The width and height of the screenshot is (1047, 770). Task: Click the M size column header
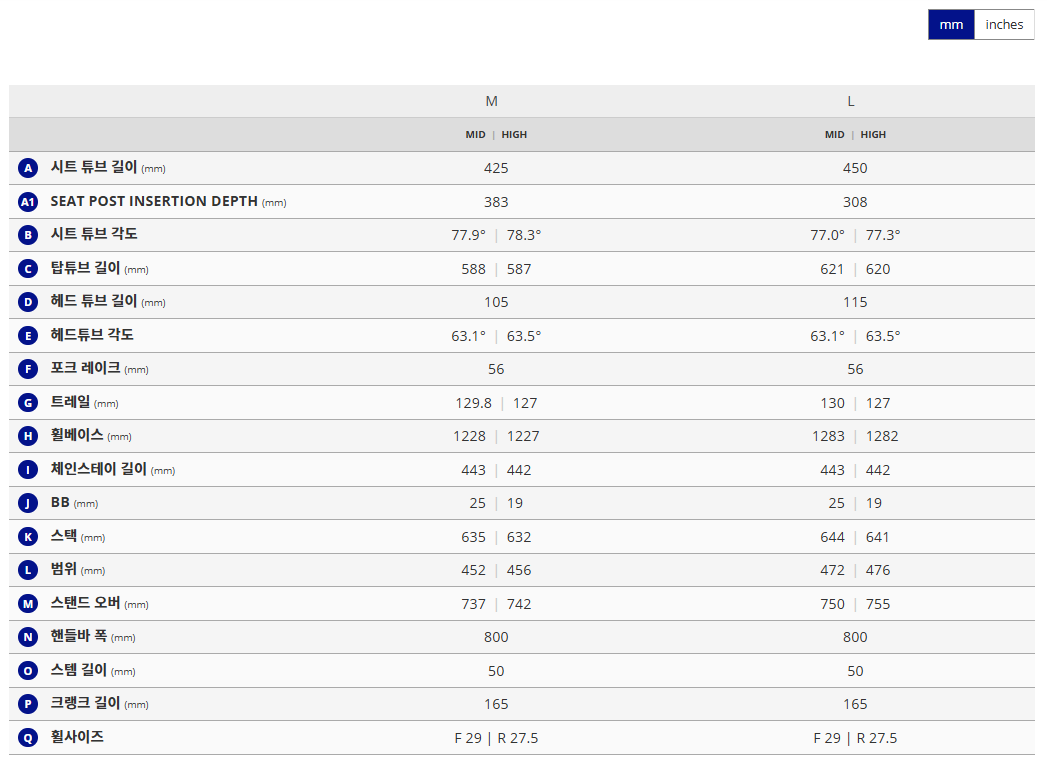[492, 101]
